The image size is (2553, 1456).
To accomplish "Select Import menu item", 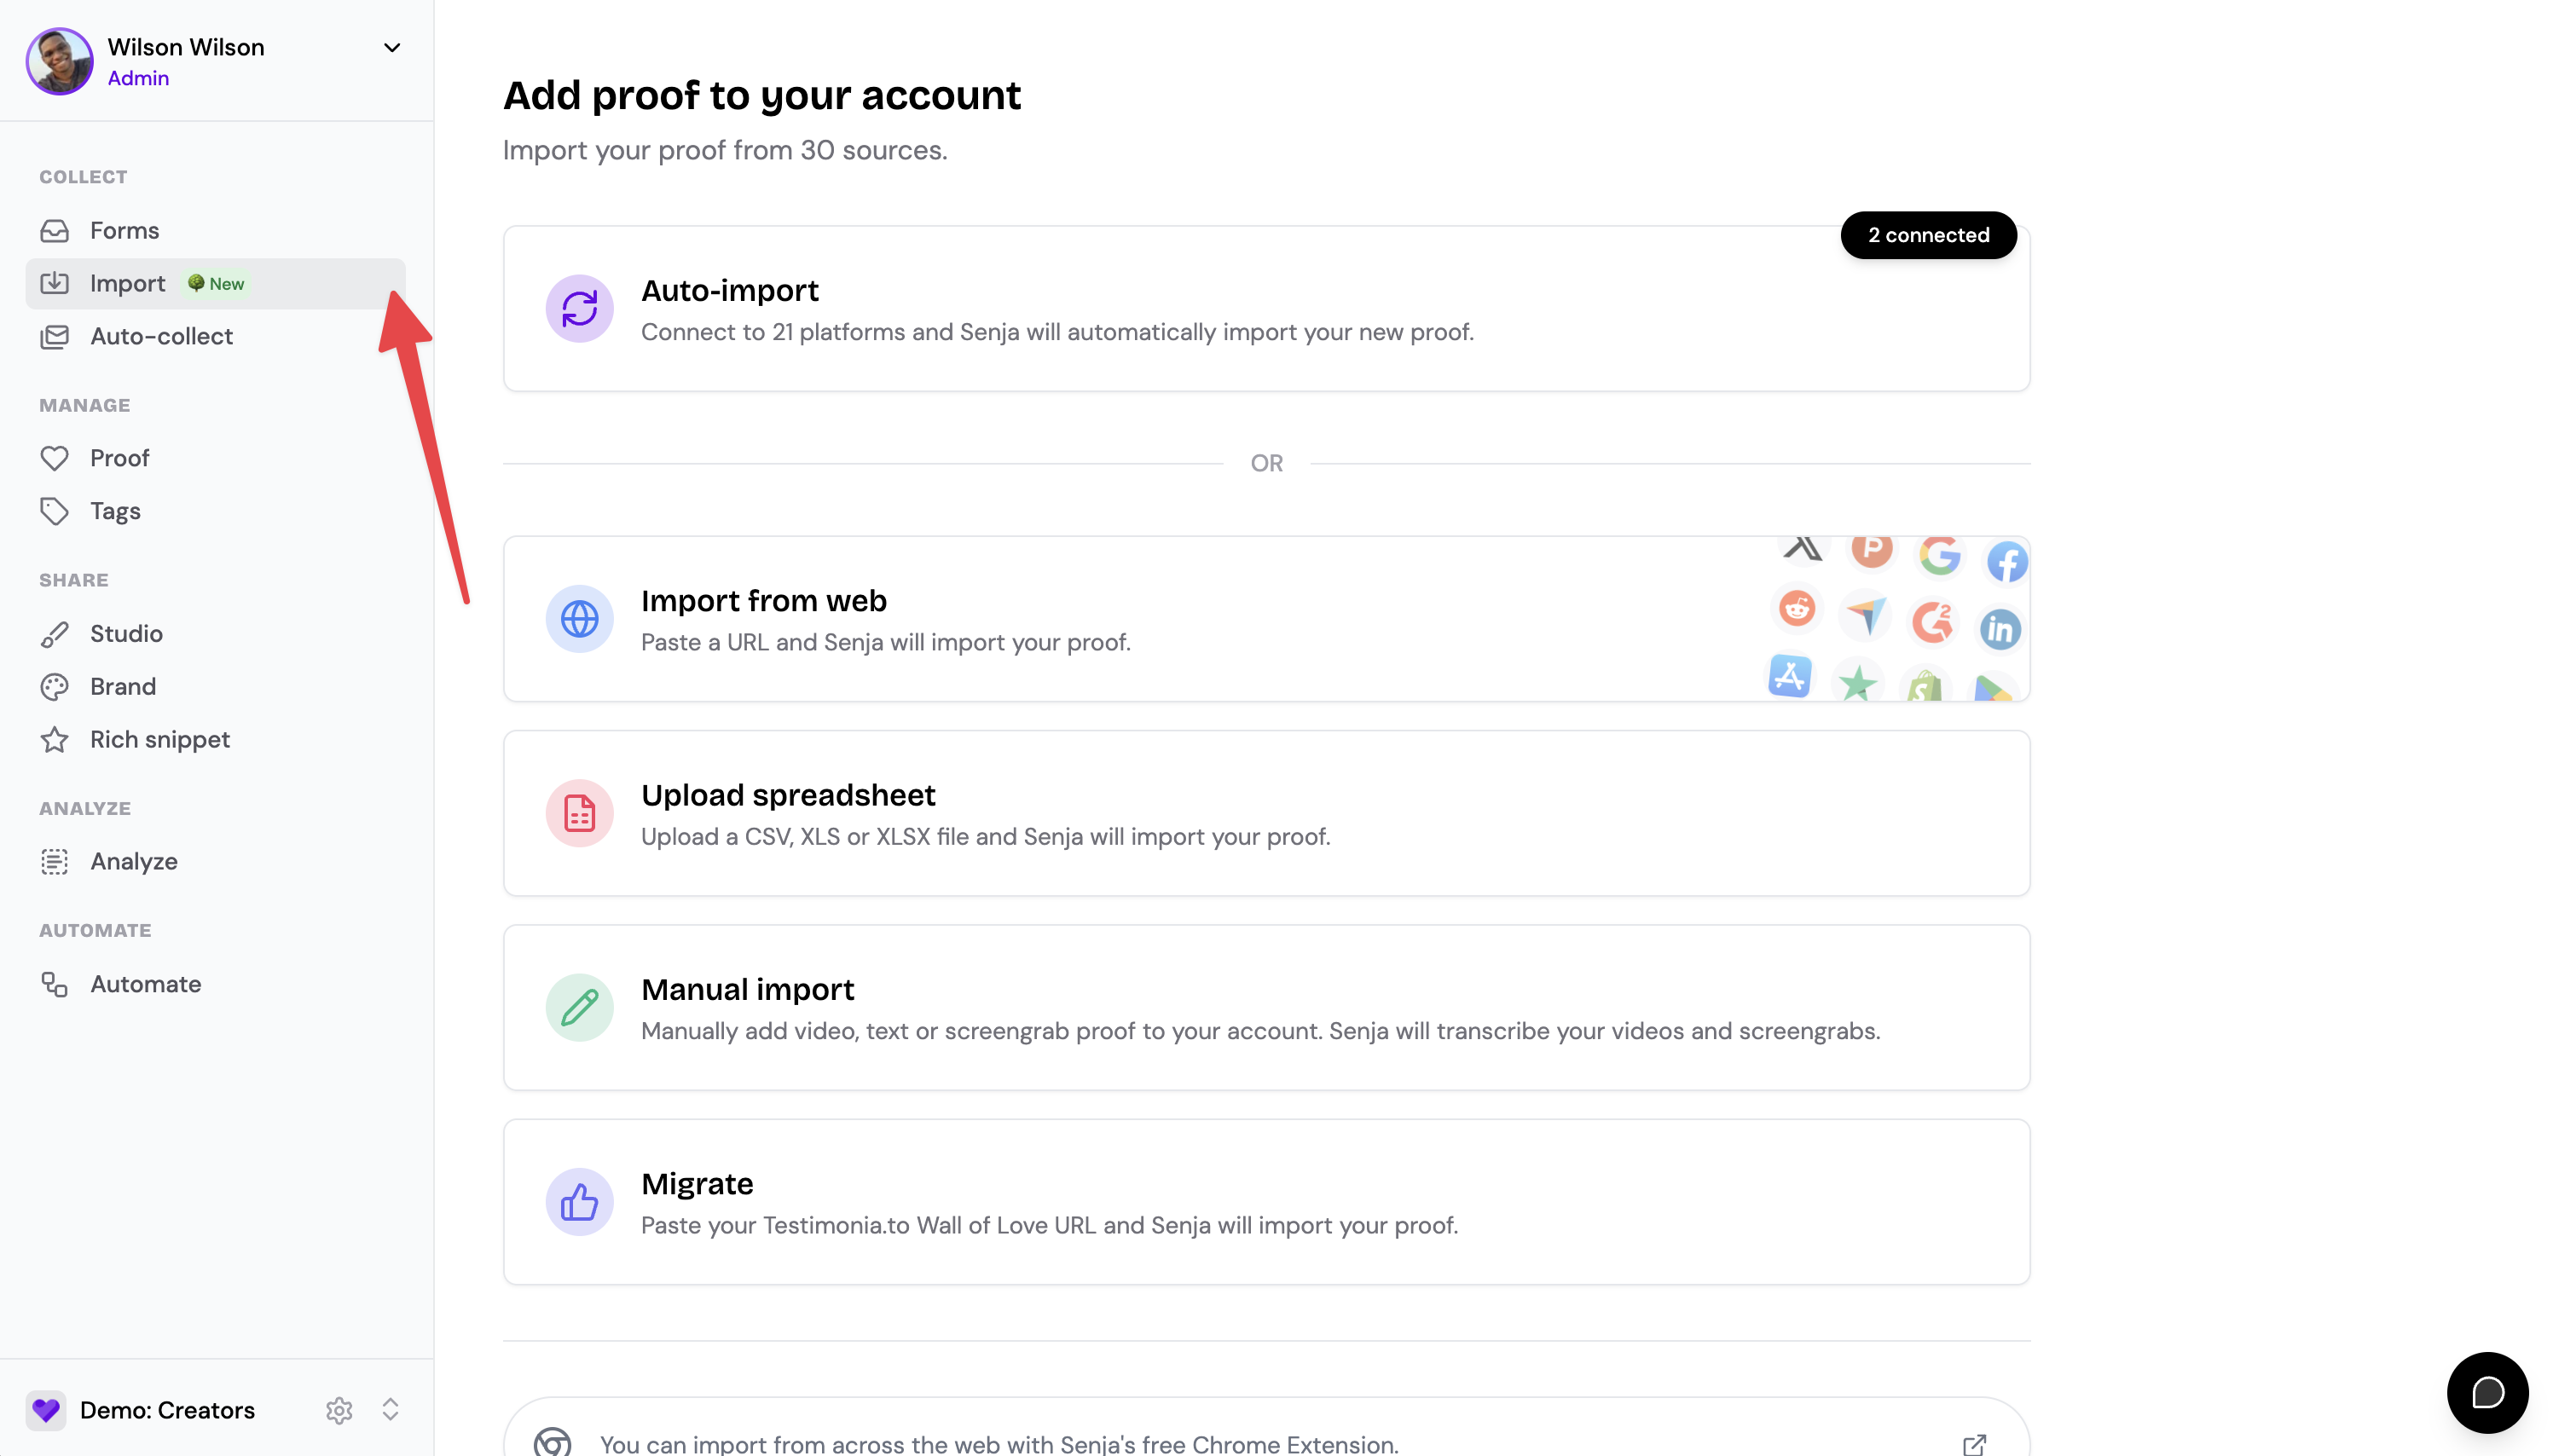I will 215,284.
